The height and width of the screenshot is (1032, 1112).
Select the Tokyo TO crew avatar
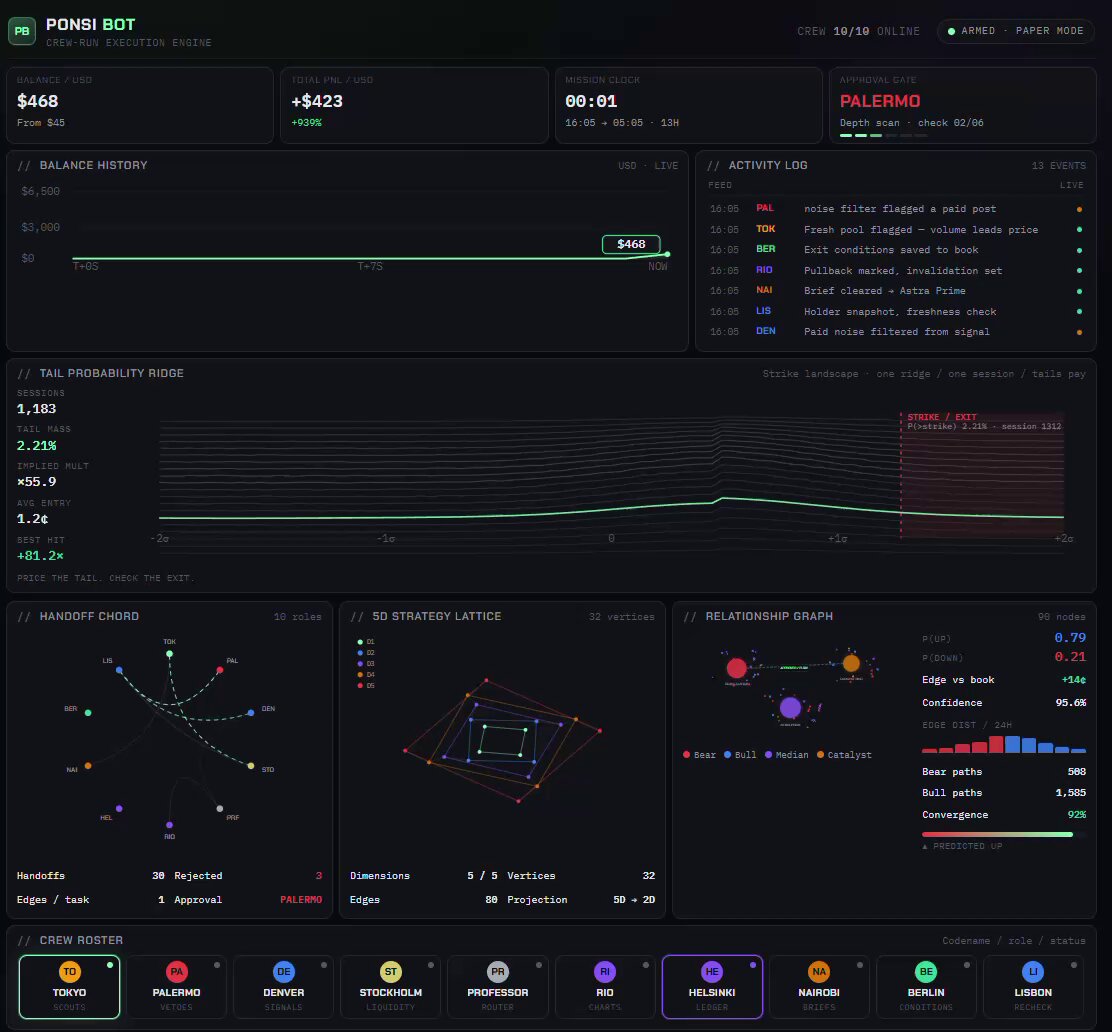(70, 971)
